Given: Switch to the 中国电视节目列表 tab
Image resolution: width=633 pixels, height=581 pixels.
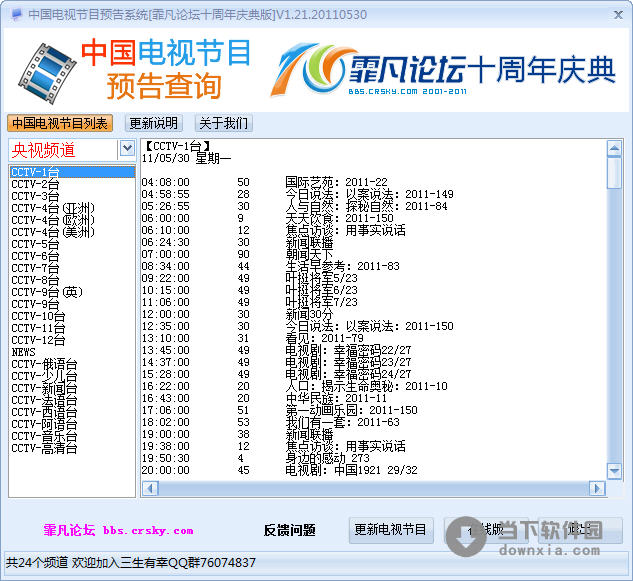Looking at the screenshot, I should [60, 123].
